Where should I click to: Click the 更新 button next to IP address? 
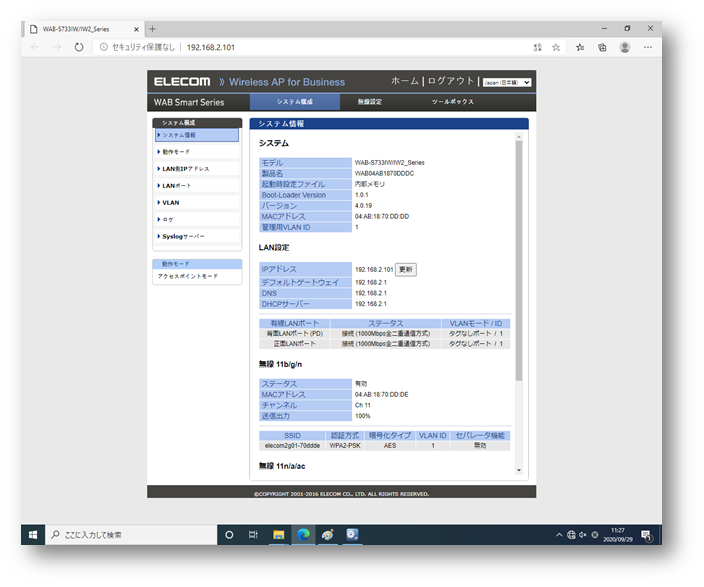405,269
